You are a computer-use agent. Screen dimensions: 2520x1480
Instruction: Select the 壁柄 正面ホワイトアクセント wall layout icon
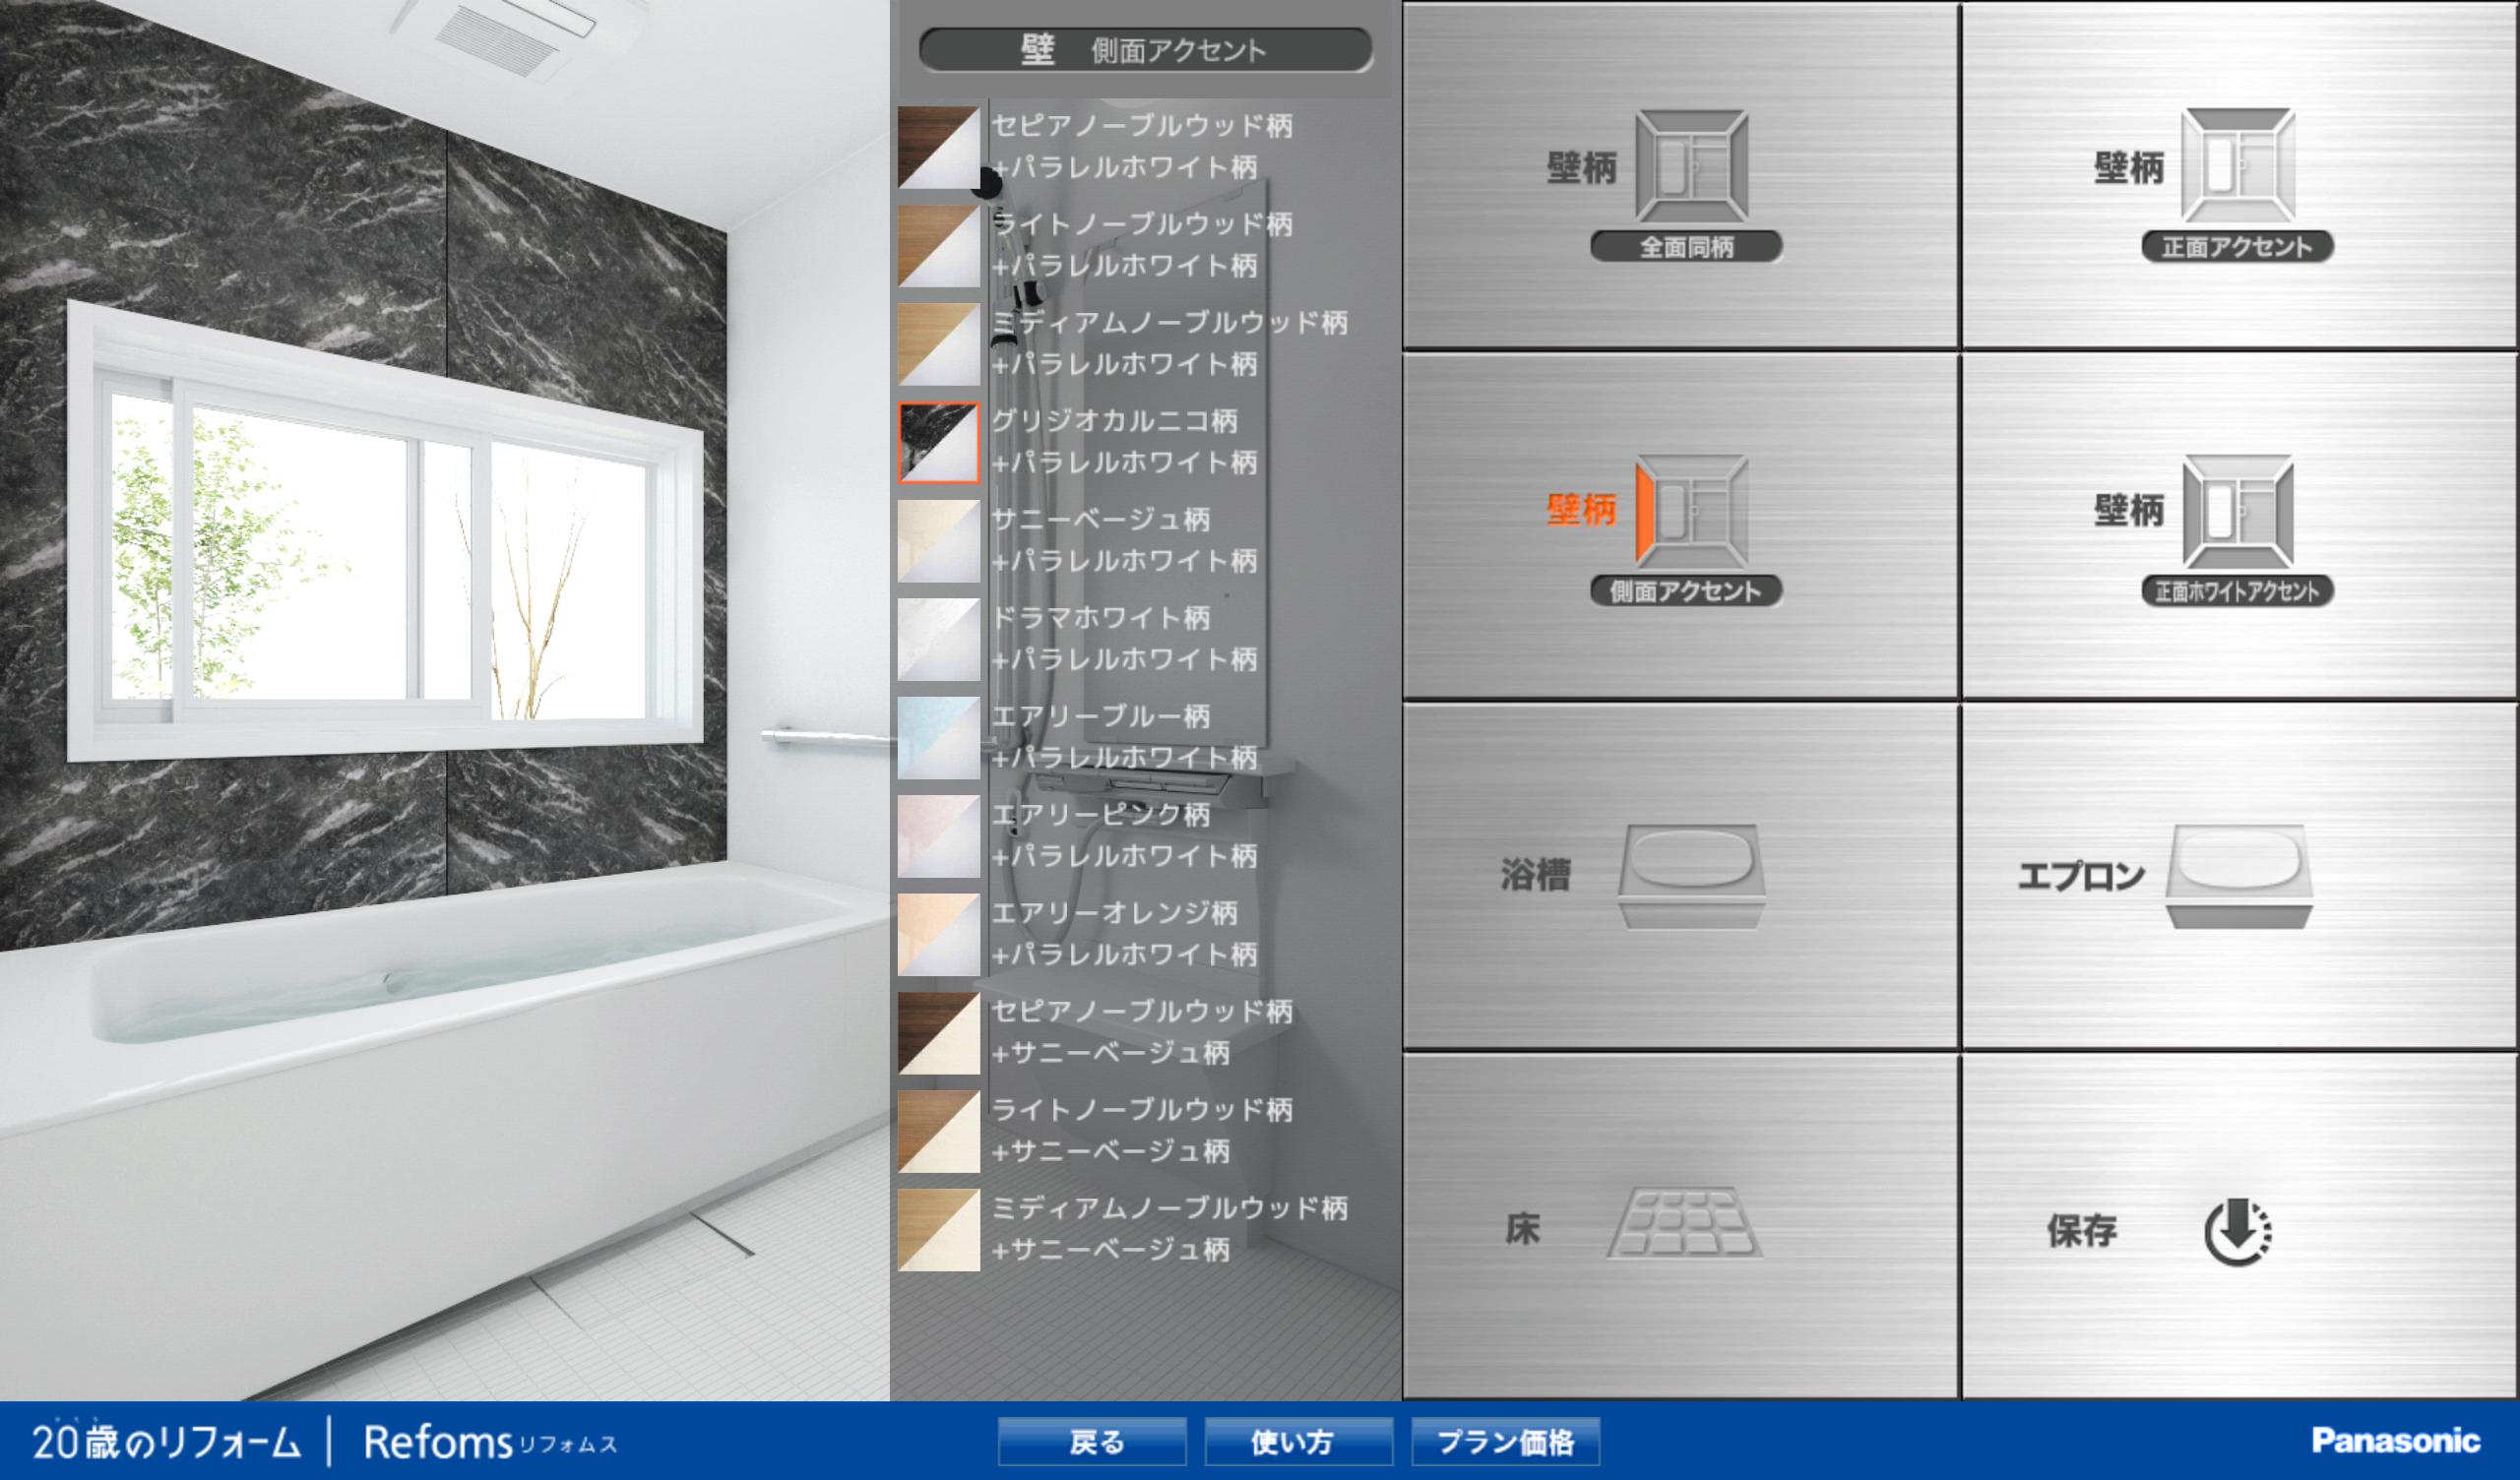[x=2237, y=511]
